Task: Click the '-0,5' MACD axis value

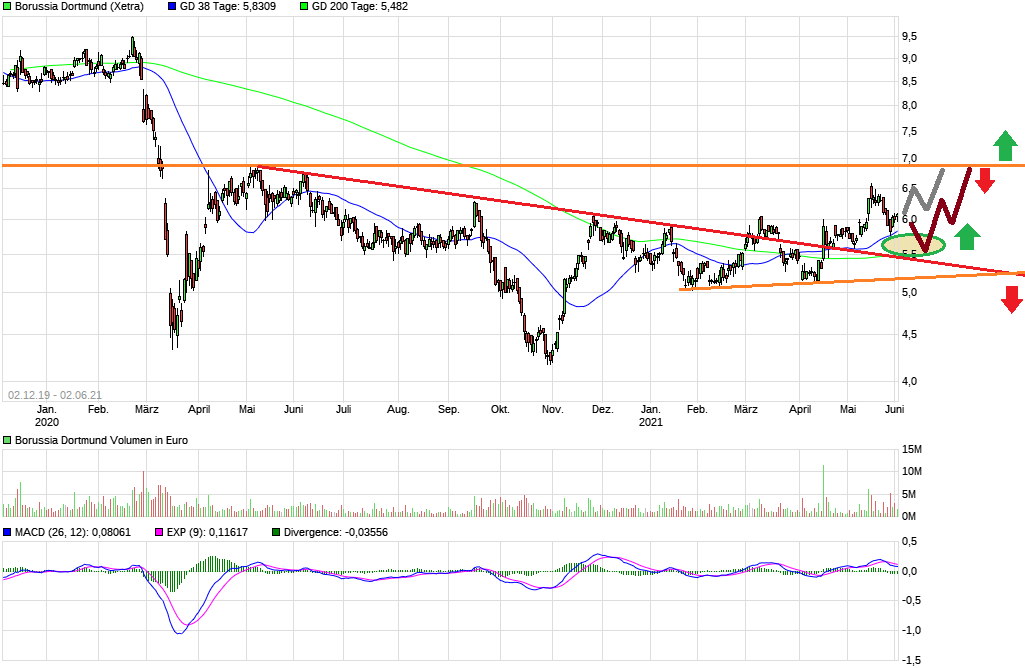Action: tap(911, 601)
